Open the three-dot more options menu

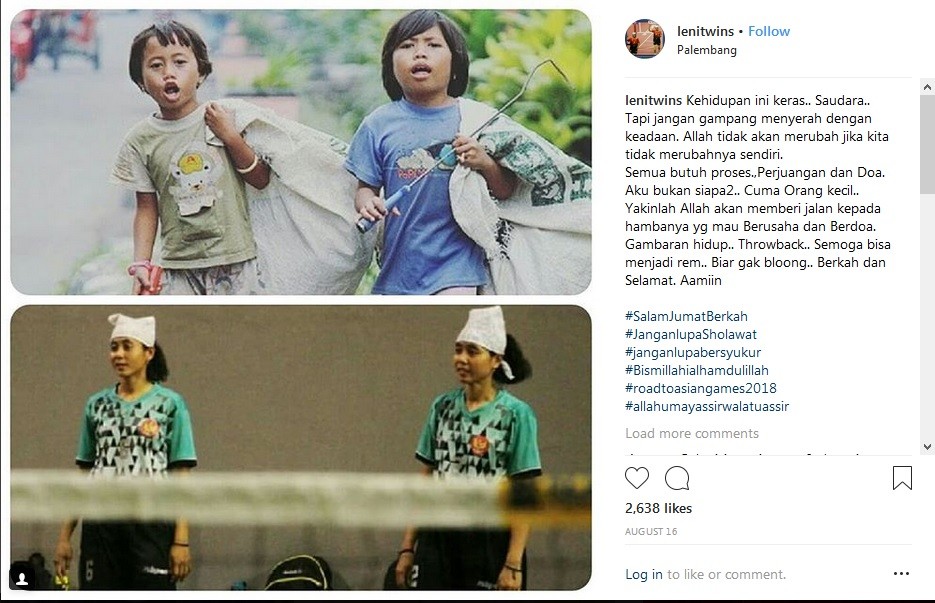(x=901, y=574)
